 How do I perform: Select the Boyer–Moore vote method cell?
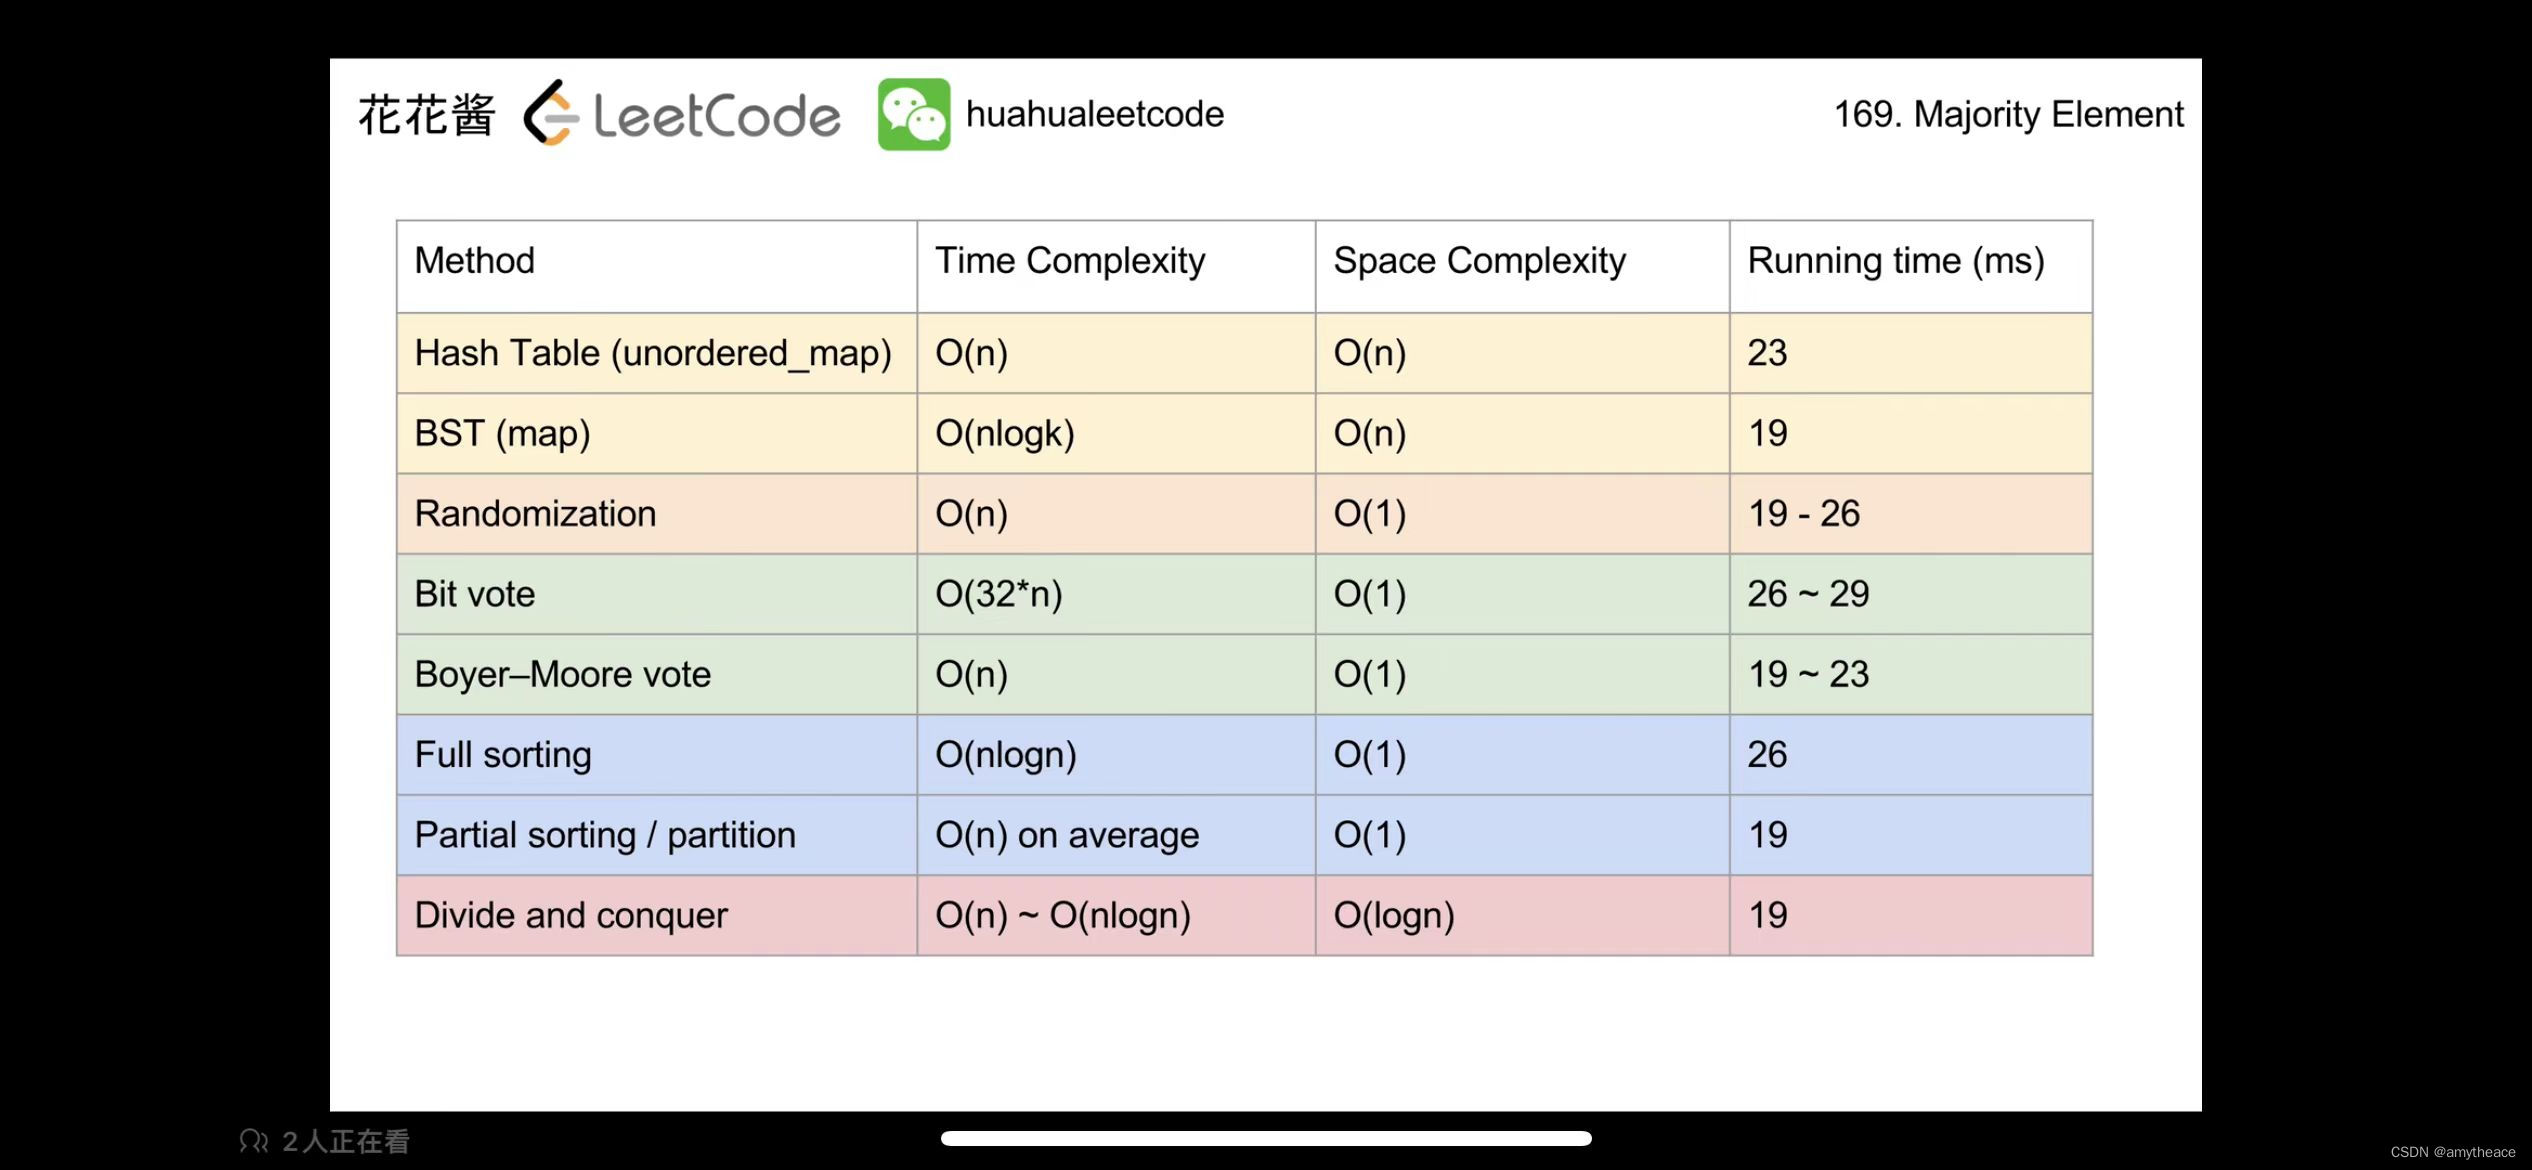tap(562, 674)
